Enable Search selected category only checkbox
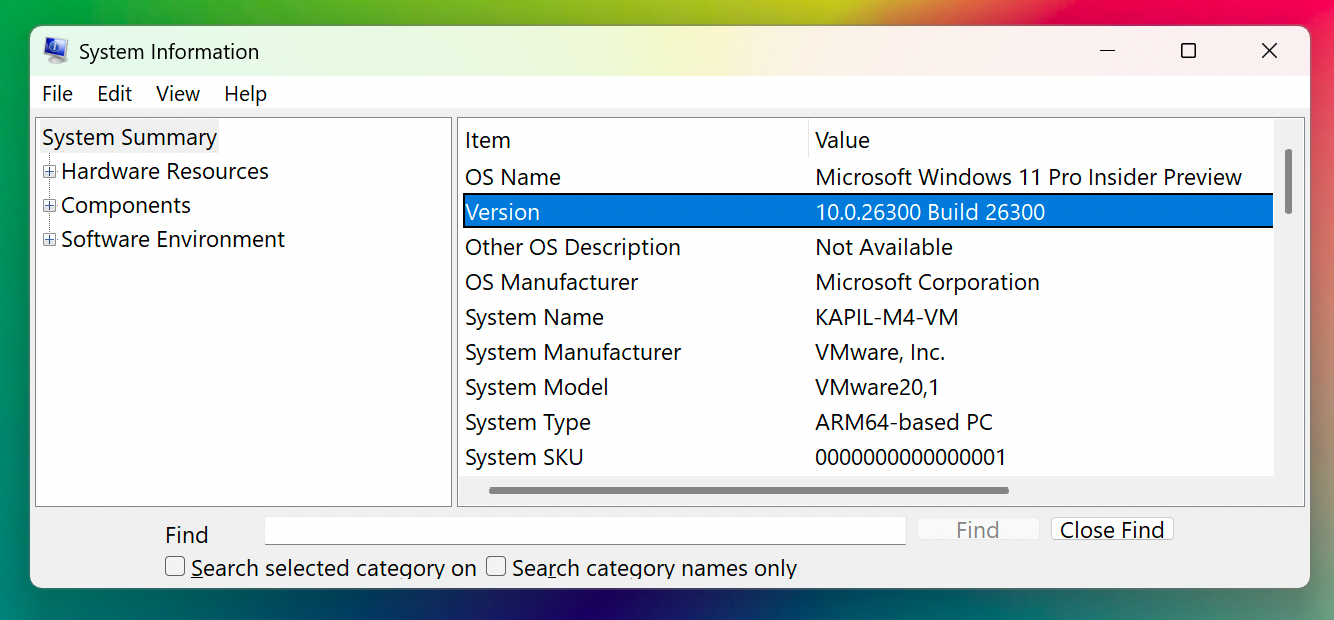This screenshot has width=1334, height=620. (175, 566)
